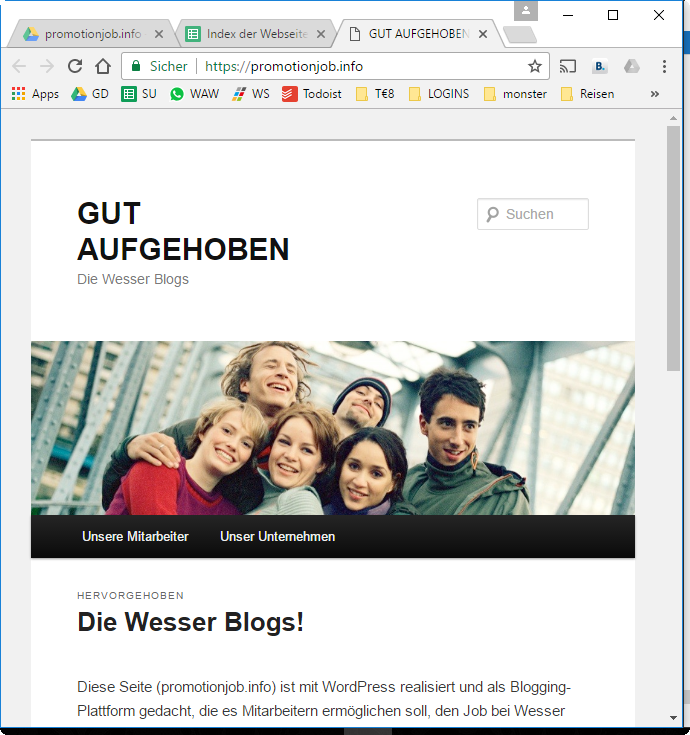
Task: Click the Cast icon in the toolbar
Action: pyautogui.click(x=568, y=67)
